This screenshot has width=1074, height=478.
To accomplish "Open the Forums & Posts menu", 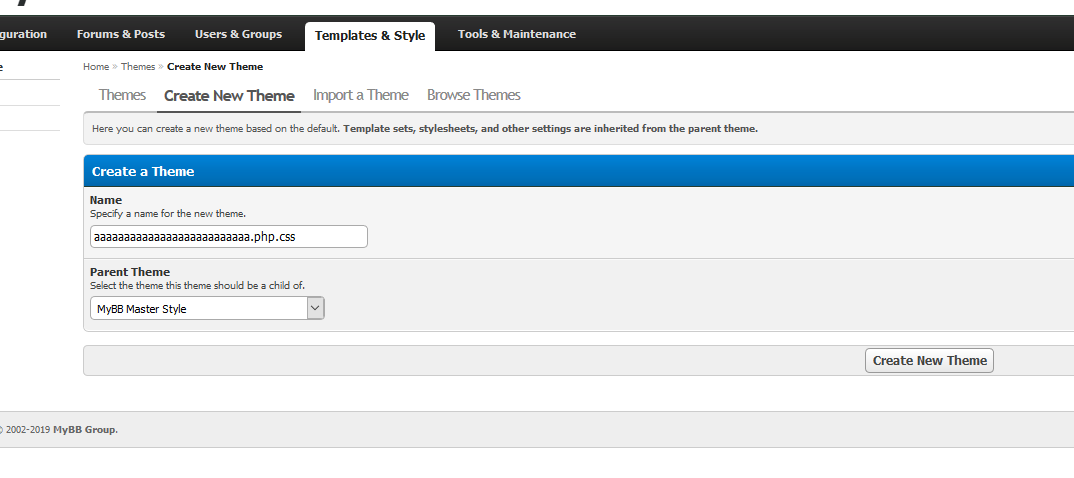I will [120, 34].
